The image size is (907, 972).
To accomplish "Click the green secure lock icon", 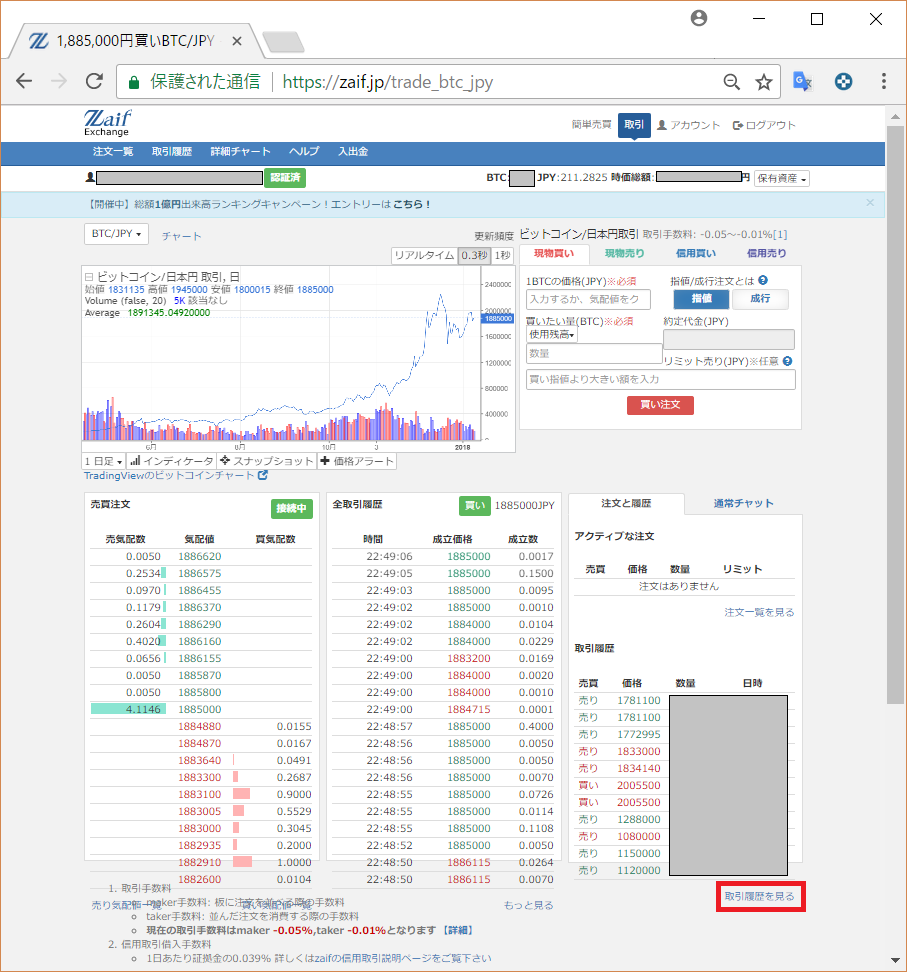I will point(133,82).
